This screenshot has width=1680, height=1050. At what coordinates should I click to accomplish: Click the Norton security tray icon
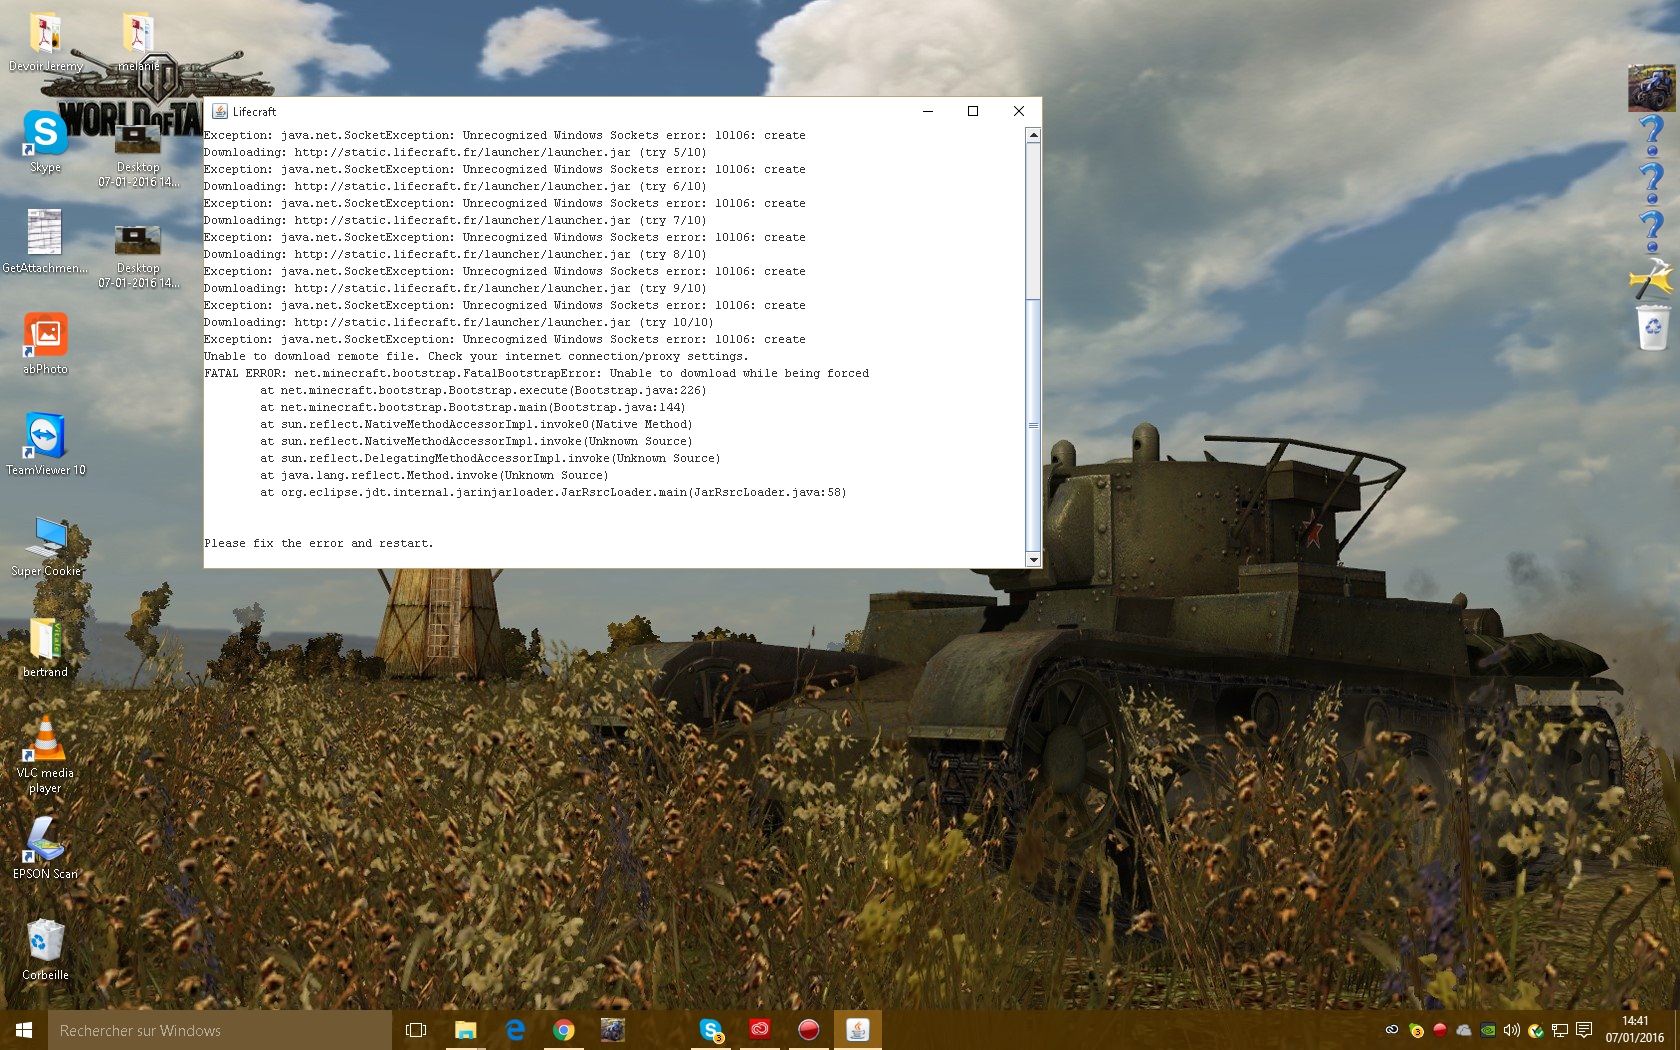pyautogui.click(x=1536, y=1030)
